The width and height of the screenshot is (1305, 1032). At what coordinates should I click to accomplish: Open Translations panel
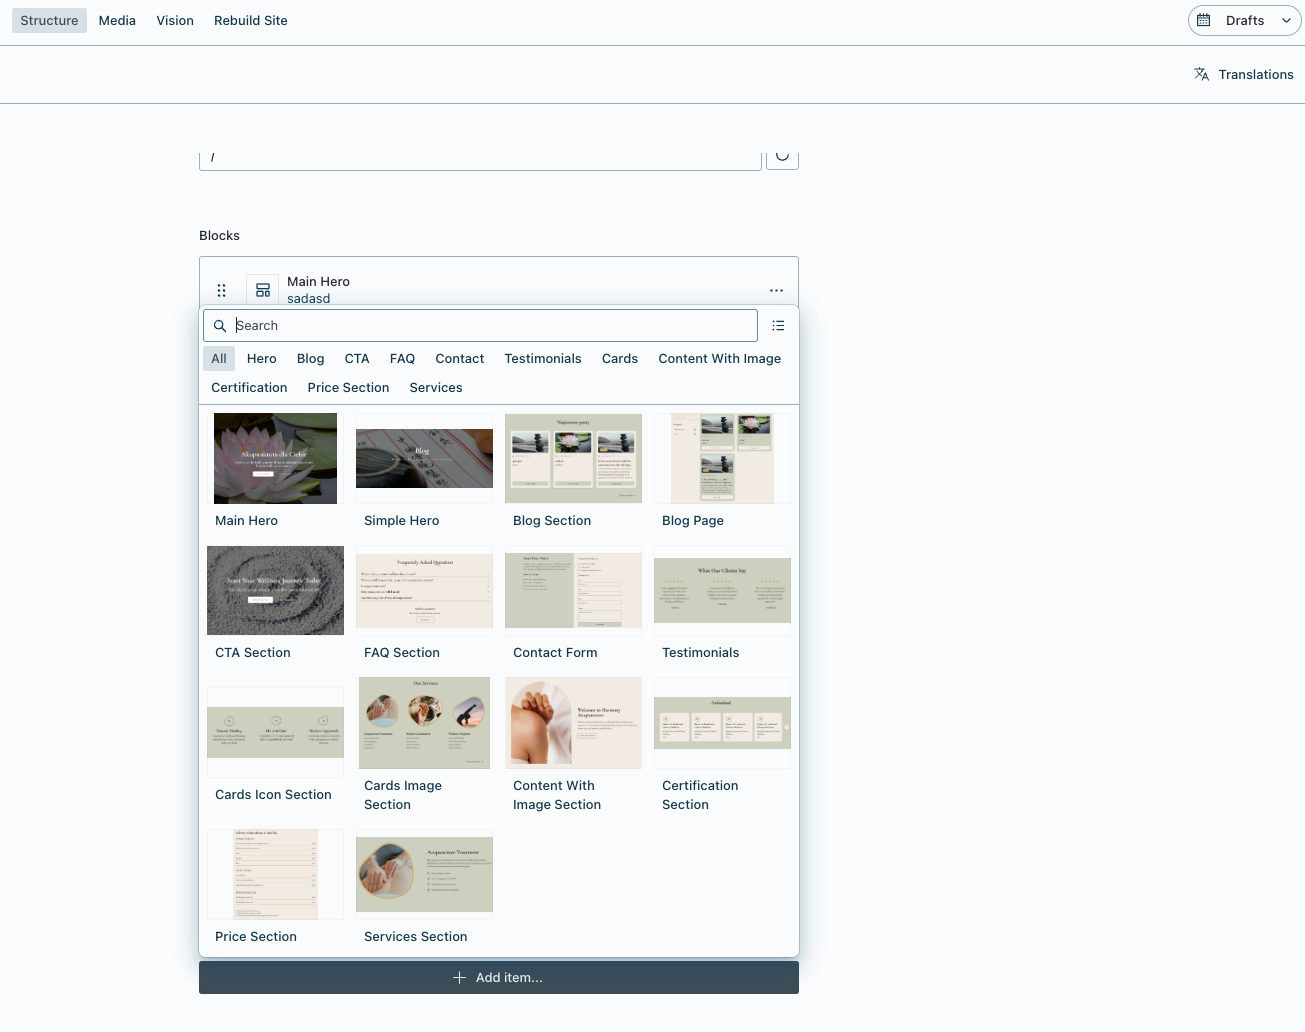click(x=1244, y=74)
